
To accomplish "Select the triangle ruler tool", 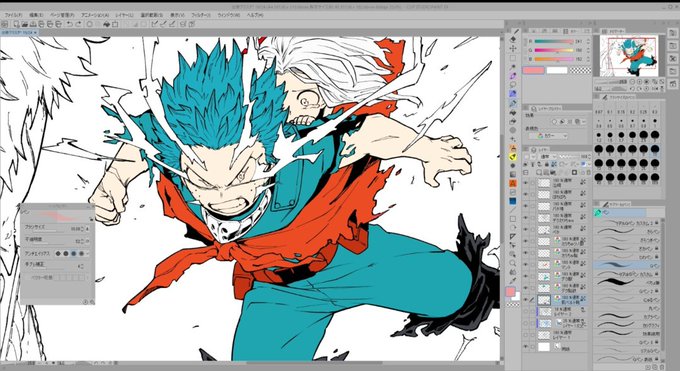I will (513, 236).
